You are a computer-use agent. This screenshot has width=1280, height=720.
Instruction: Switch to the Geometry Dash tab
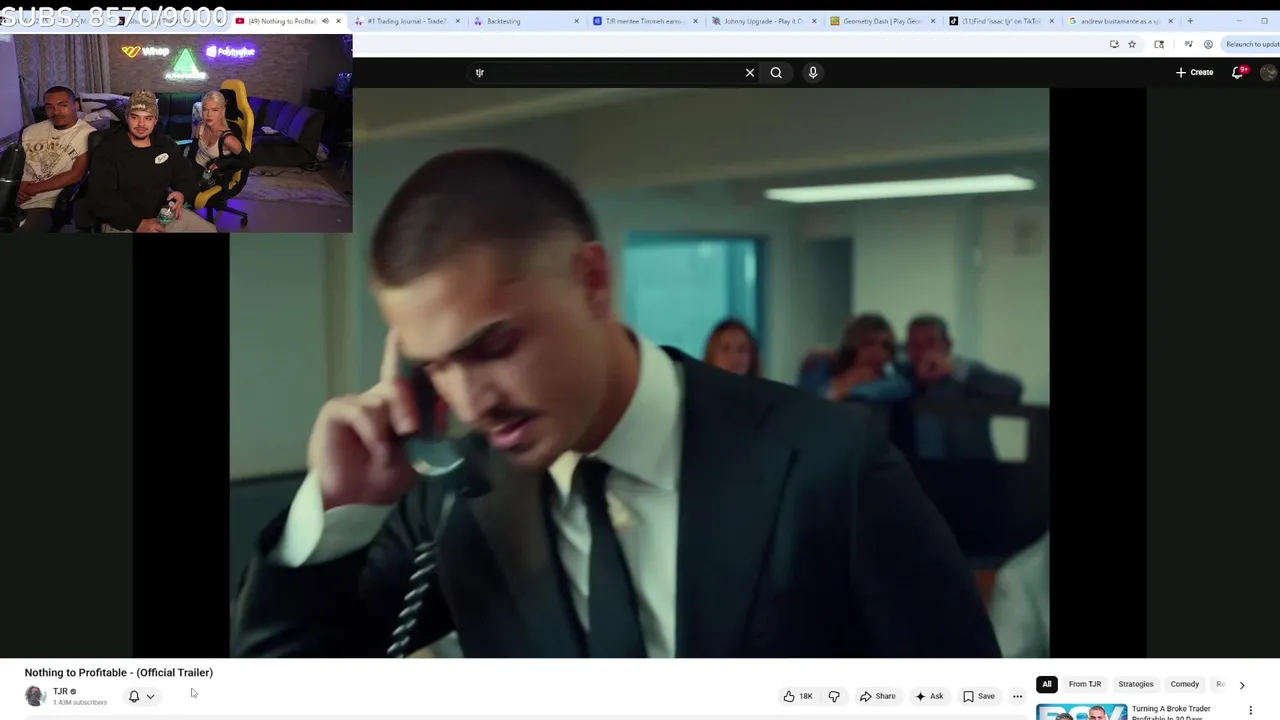point(882,21)
